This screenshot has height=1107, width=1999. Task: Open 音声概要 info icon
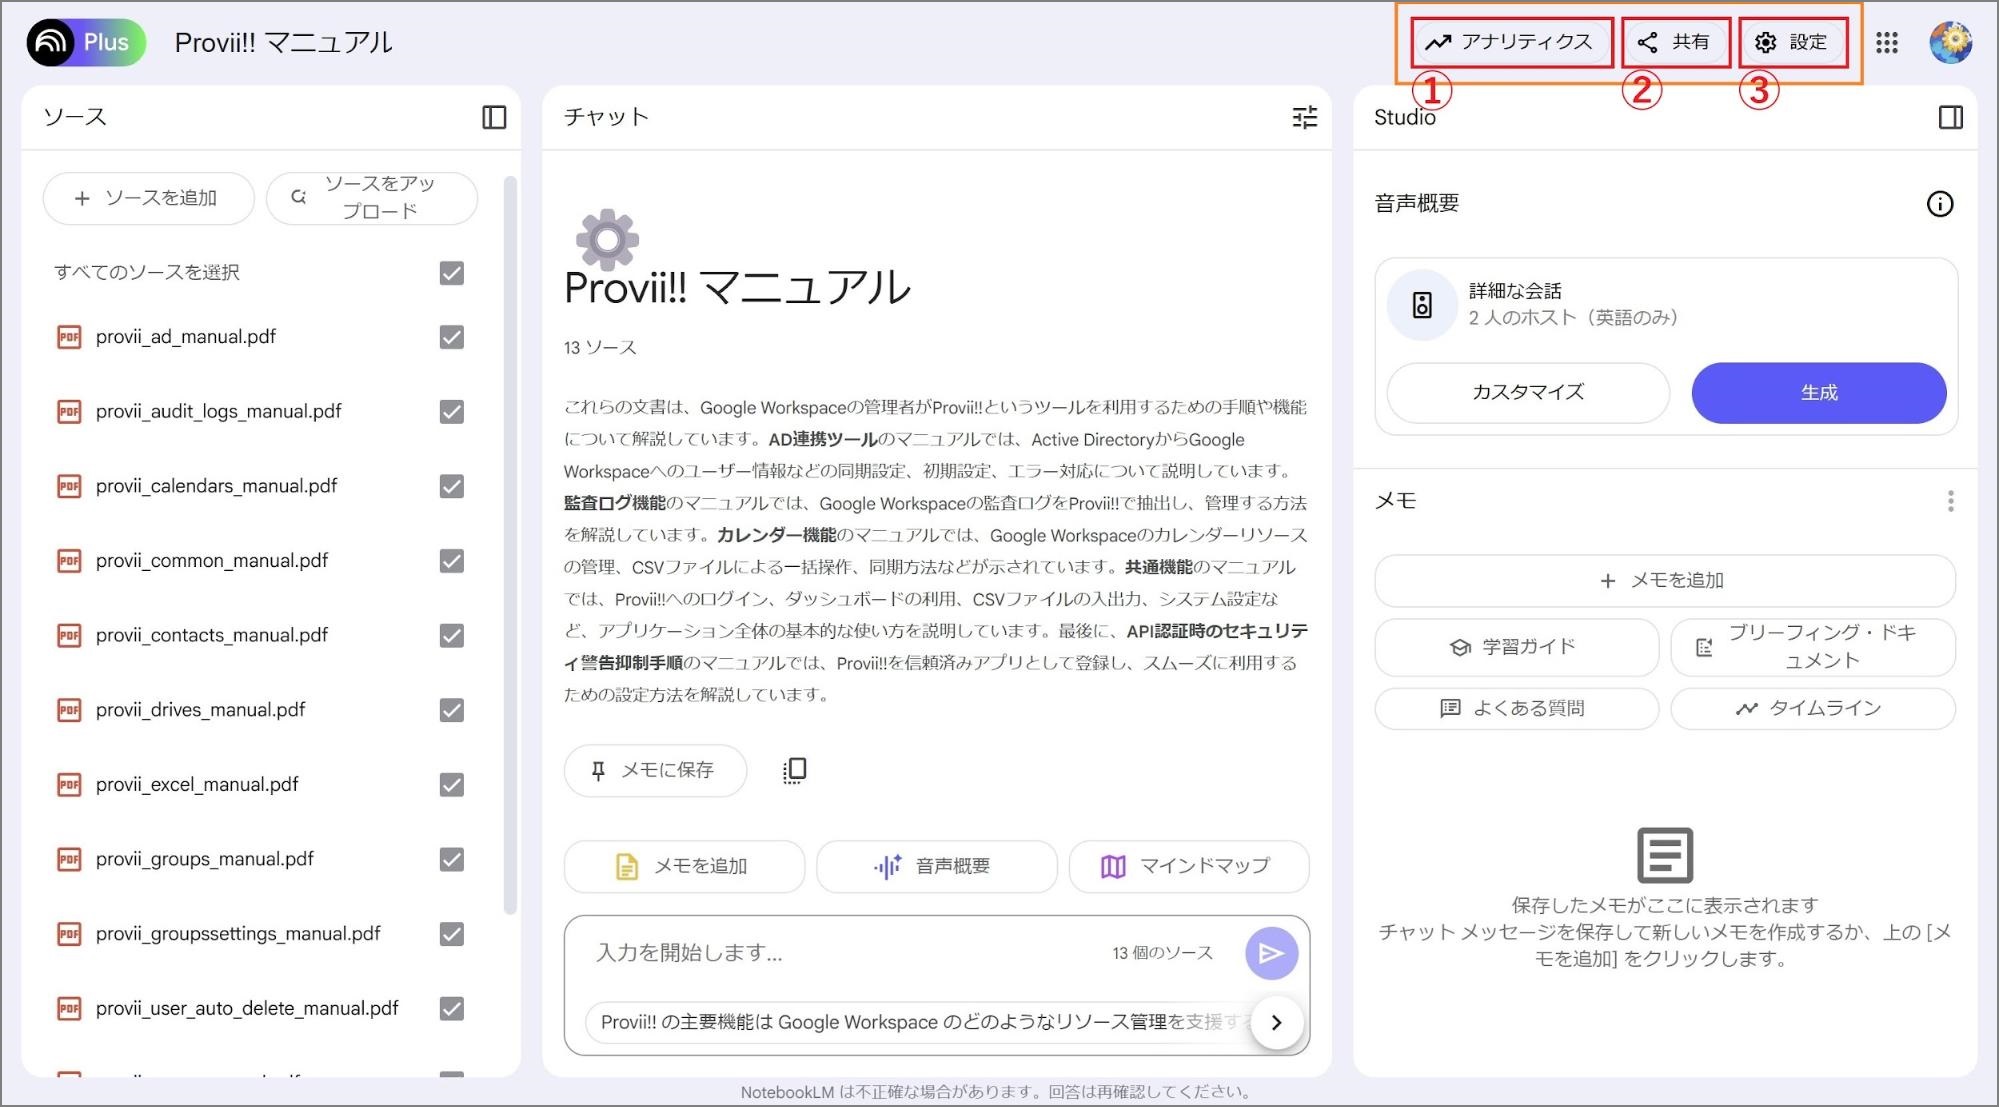1939,204
